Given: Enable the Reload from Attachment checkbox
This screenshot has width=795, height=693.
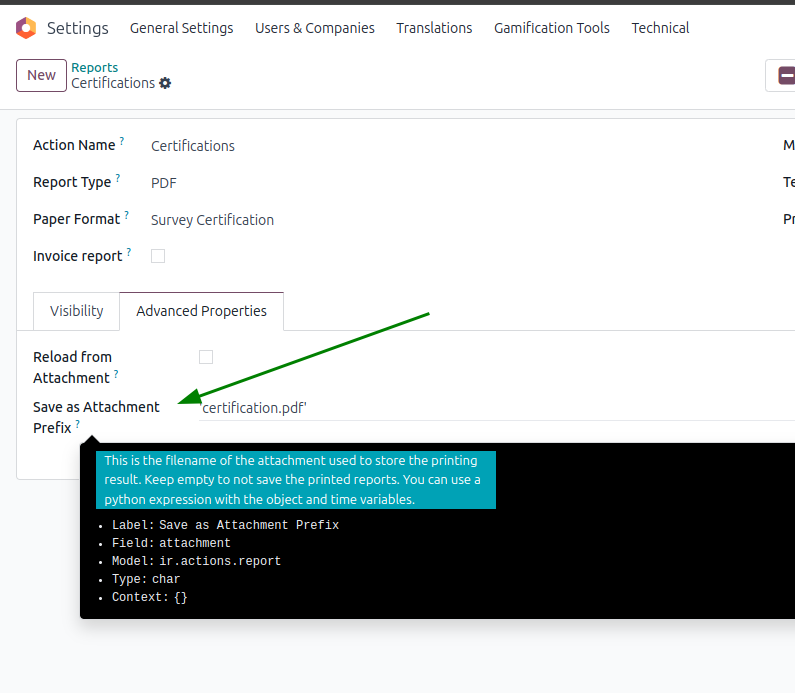Looking at the screenshot, I should pyautogui.click(x=206, y=357).
